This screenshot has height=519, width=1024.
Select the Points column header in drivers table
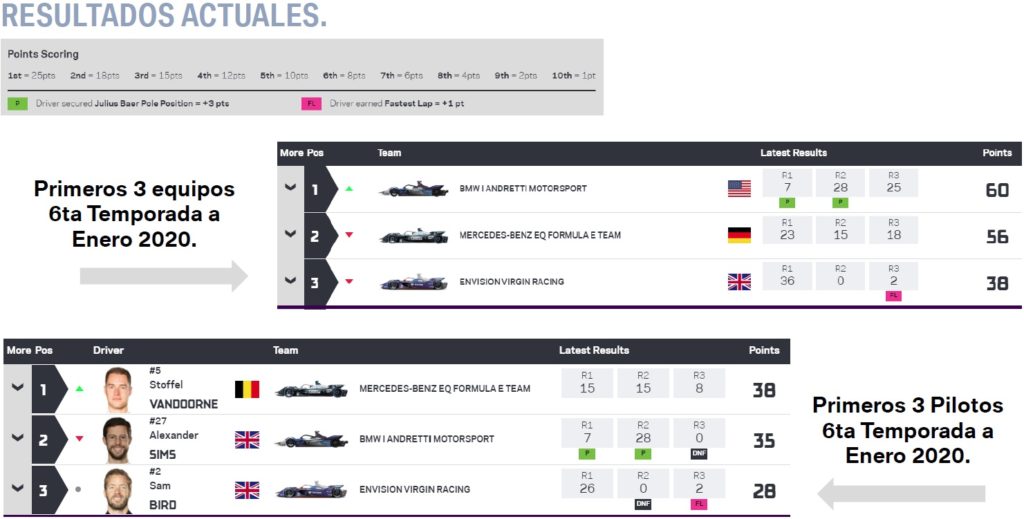click(764, 351)
